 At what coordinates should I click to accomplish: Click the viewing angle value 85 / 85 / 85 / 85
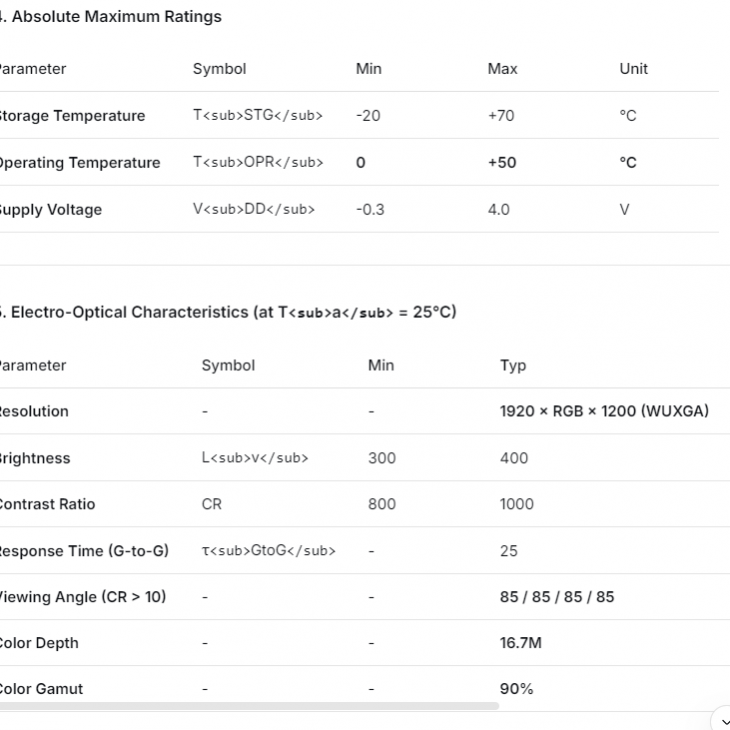pyautogui.click(x=557, y=597)
